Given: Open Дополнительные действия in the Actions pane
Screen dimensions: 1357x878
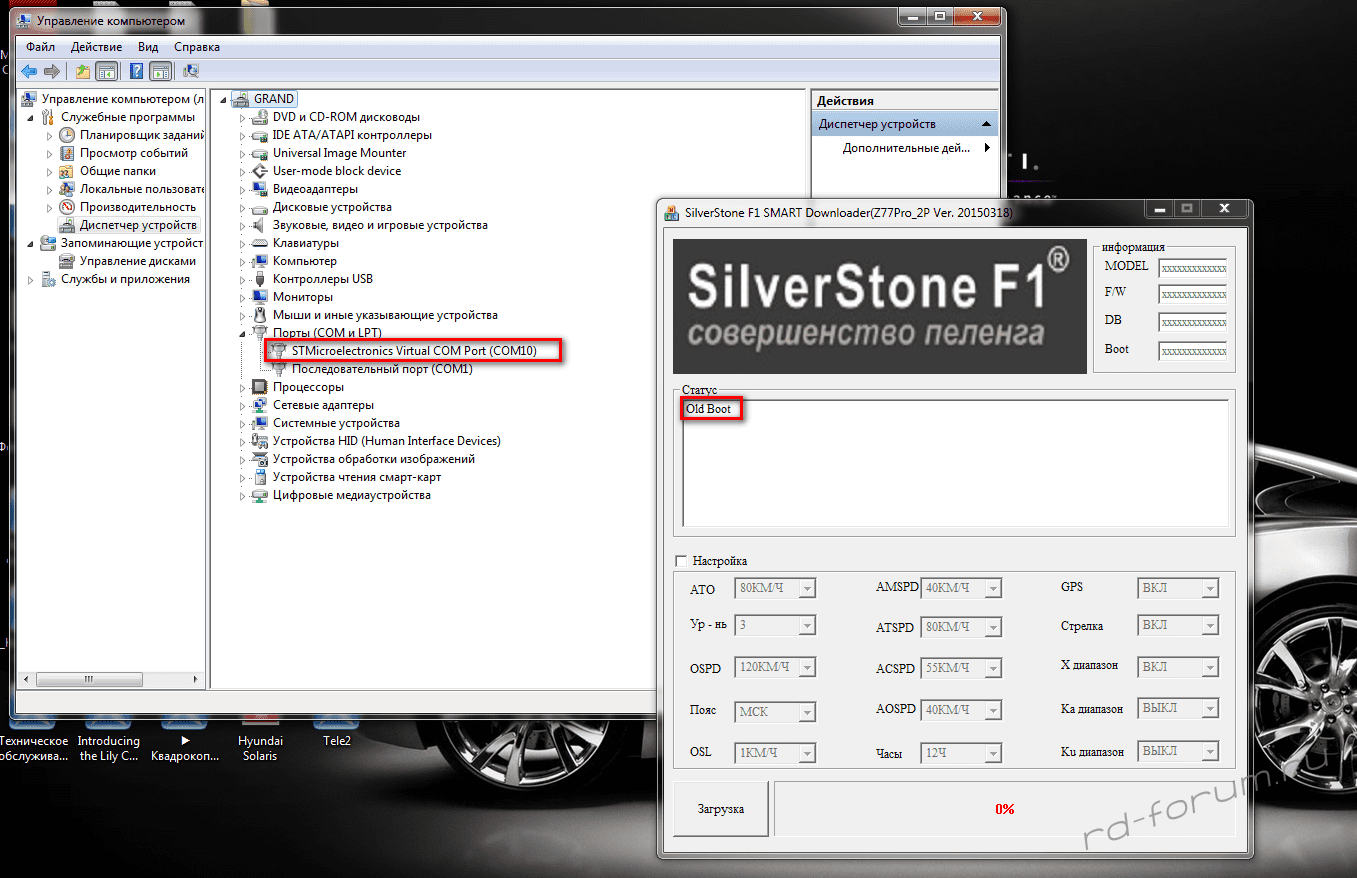Looking at the screenshot, I should click(x=906, y=148).
